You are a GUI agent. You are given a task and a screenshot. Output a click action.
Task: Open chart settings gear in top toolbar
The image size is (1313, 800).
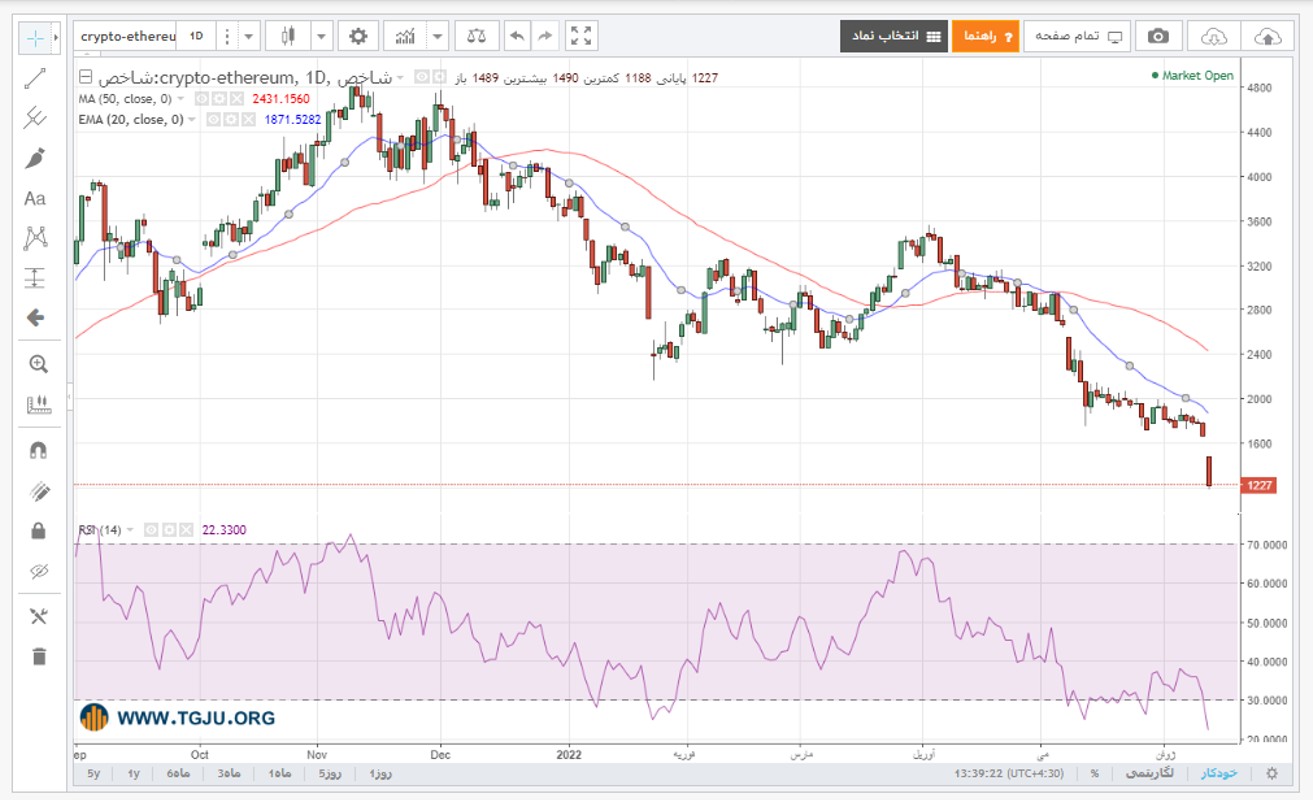coord(358,37)
